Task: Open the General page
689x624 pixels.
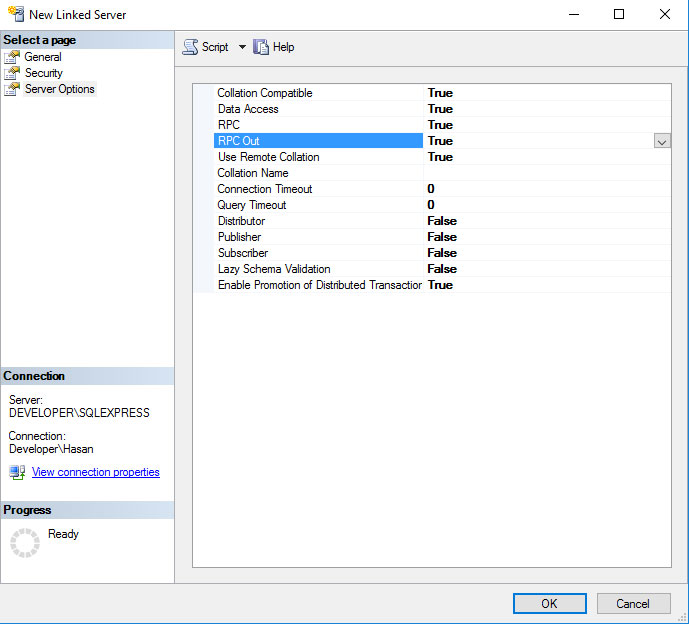Action: coord(43,57)
